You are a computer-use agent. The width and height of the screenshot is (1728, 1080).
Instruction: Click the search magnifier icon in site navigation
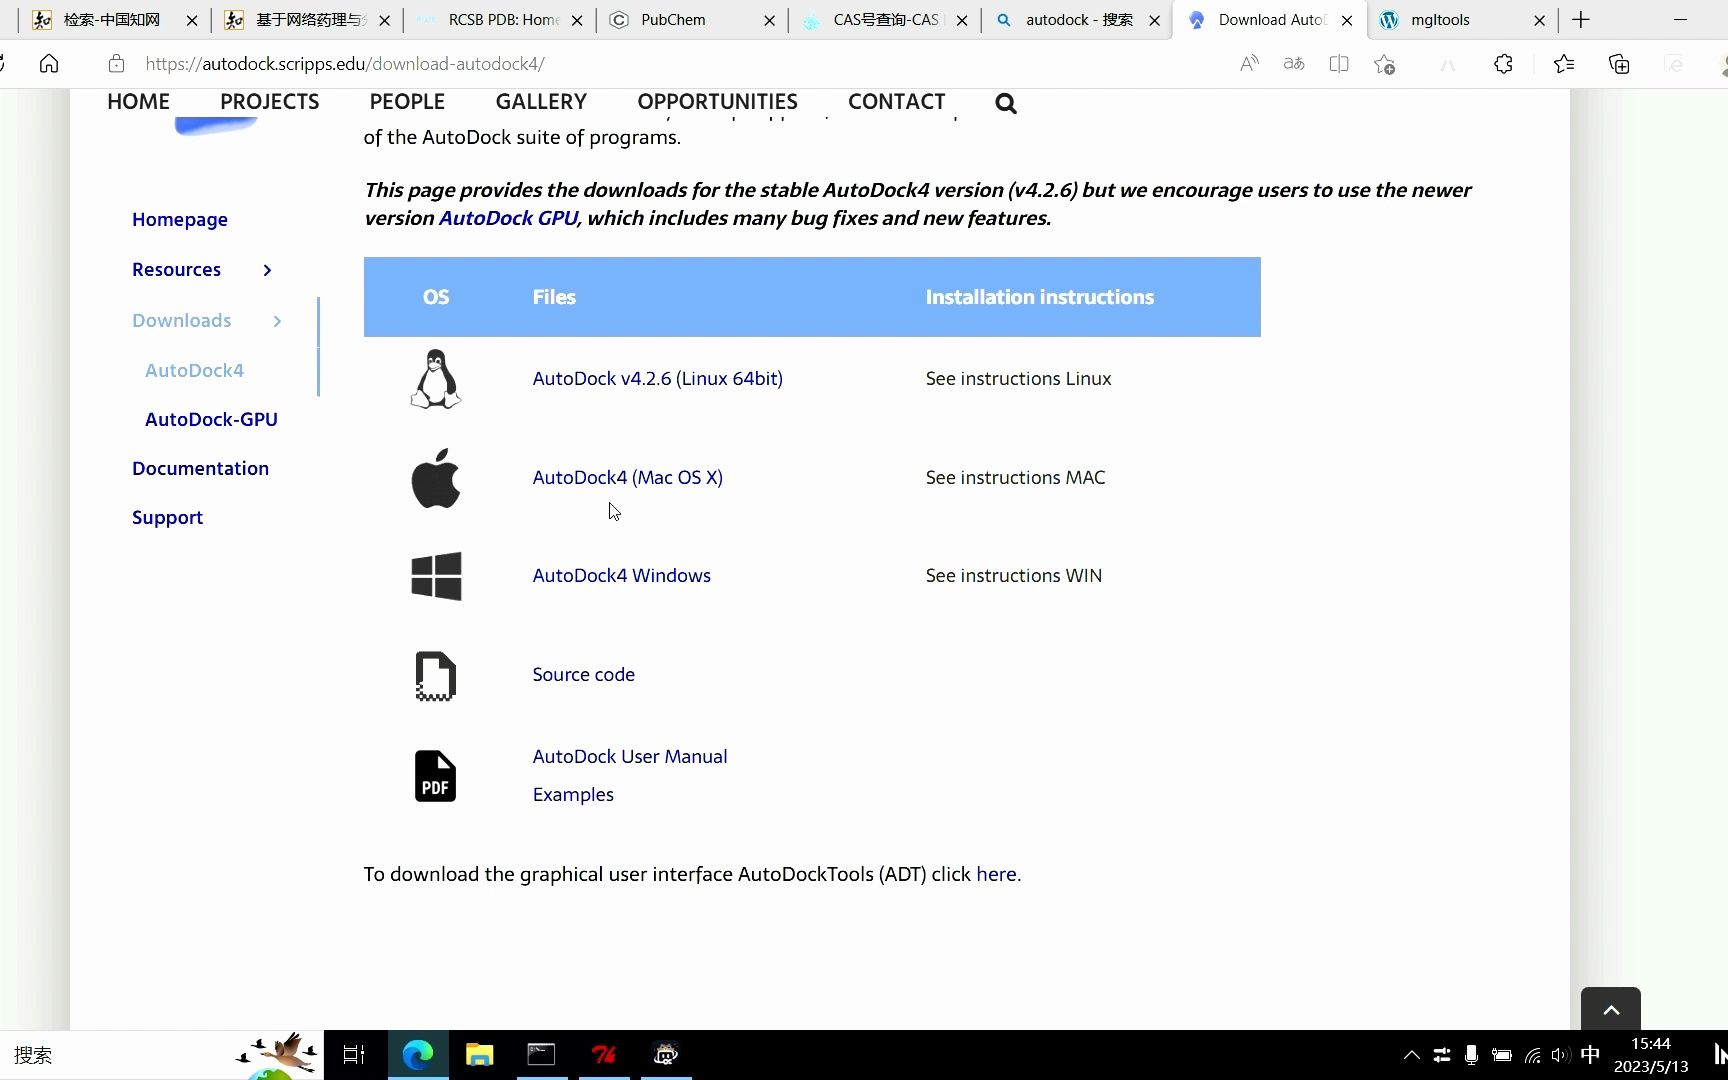pos(1006,103)
